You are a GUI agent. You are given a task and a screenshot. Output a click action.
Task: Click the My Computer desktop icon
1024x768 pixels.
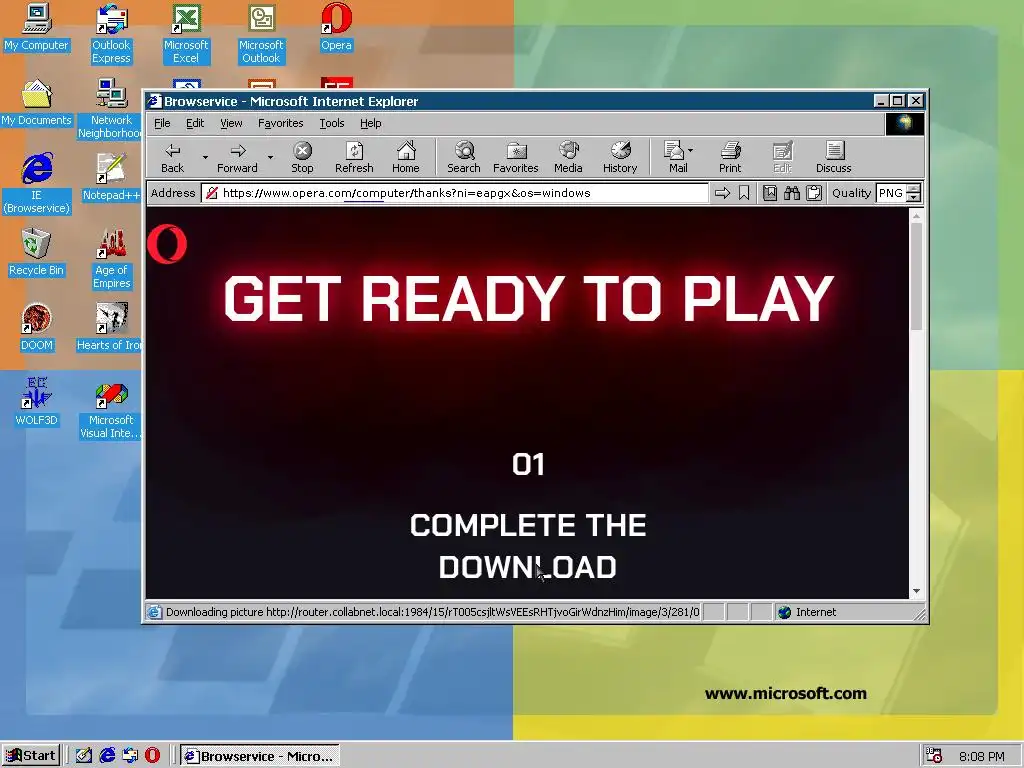coord(36,27)
